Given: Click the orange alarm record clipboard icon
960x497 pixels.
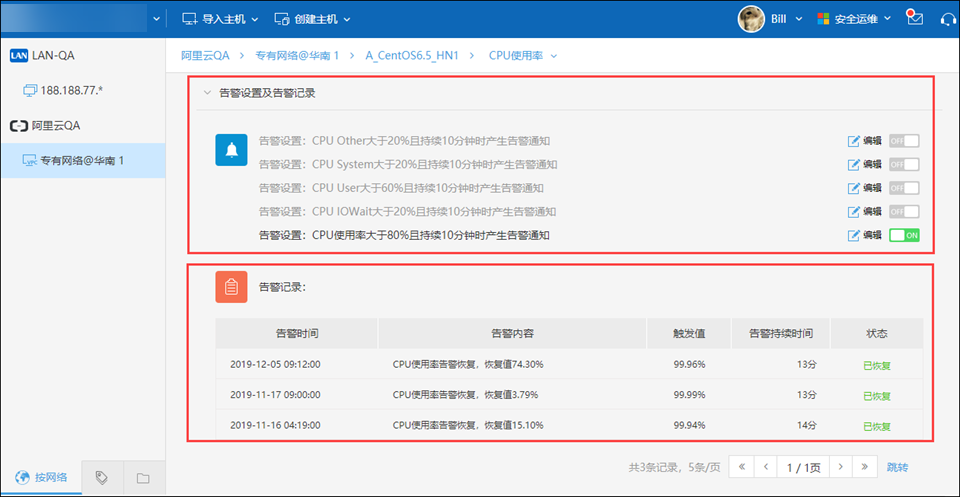Looking at the screenshot, I should [x=232, y=287].
